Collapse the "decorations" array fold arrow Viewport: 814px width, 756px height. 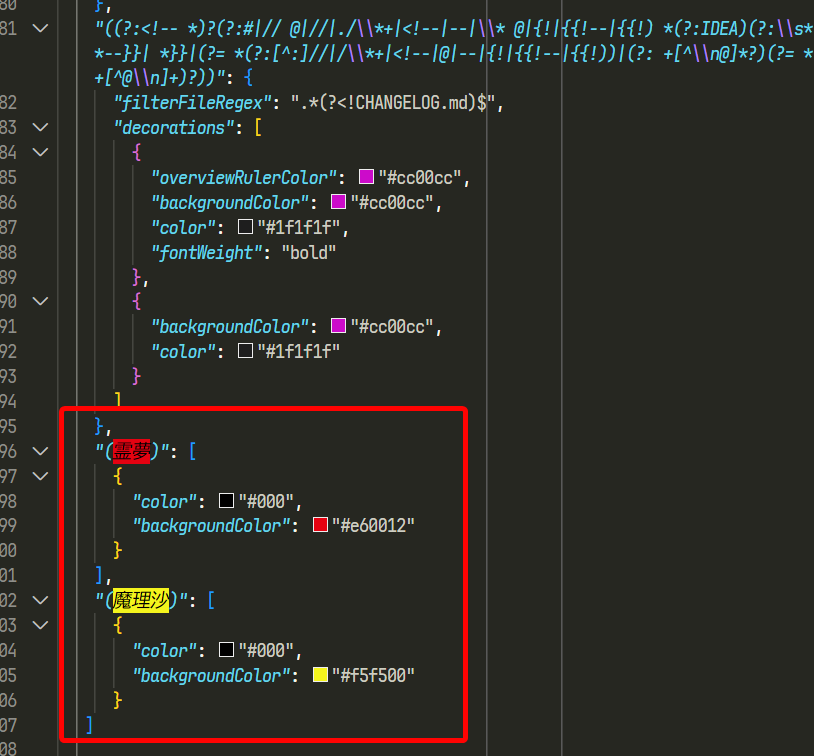click(40, 127)
